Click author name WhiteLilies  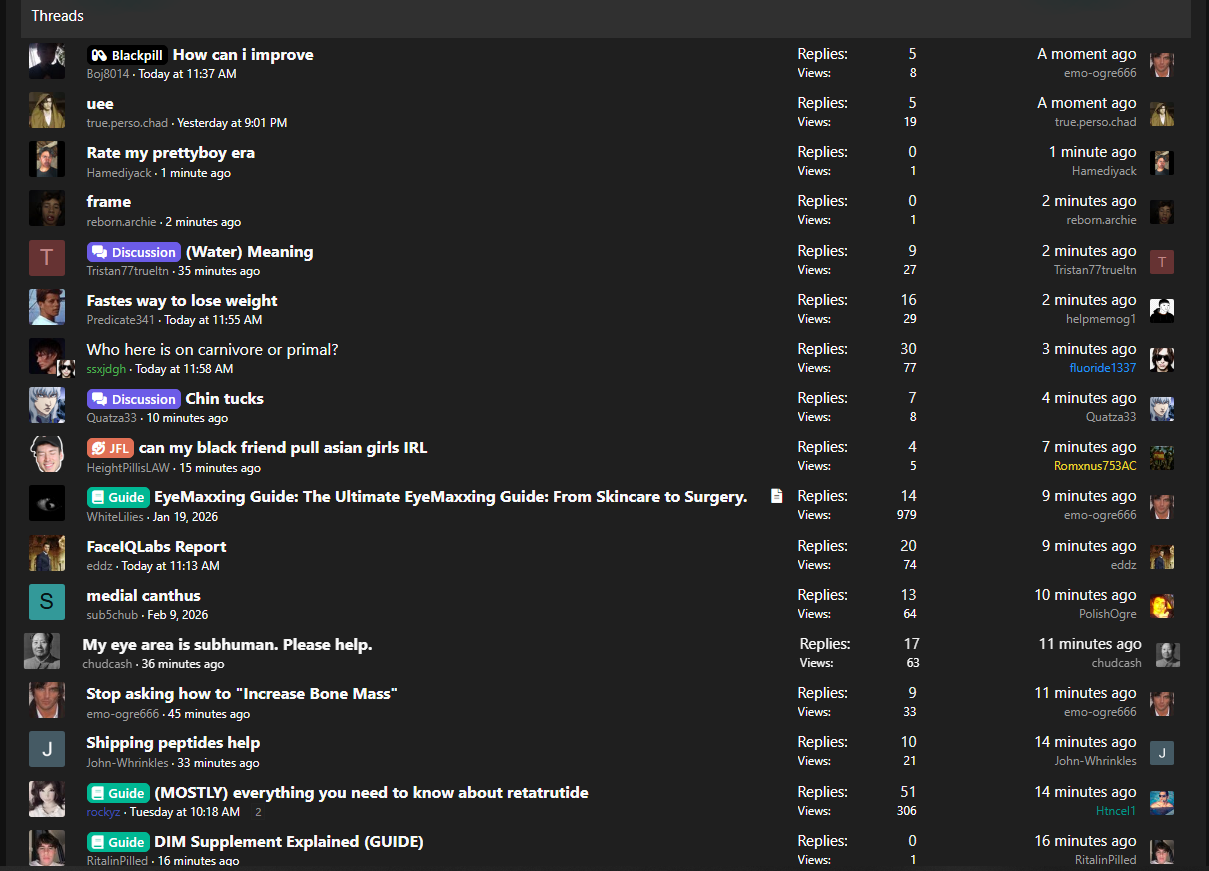115,517
